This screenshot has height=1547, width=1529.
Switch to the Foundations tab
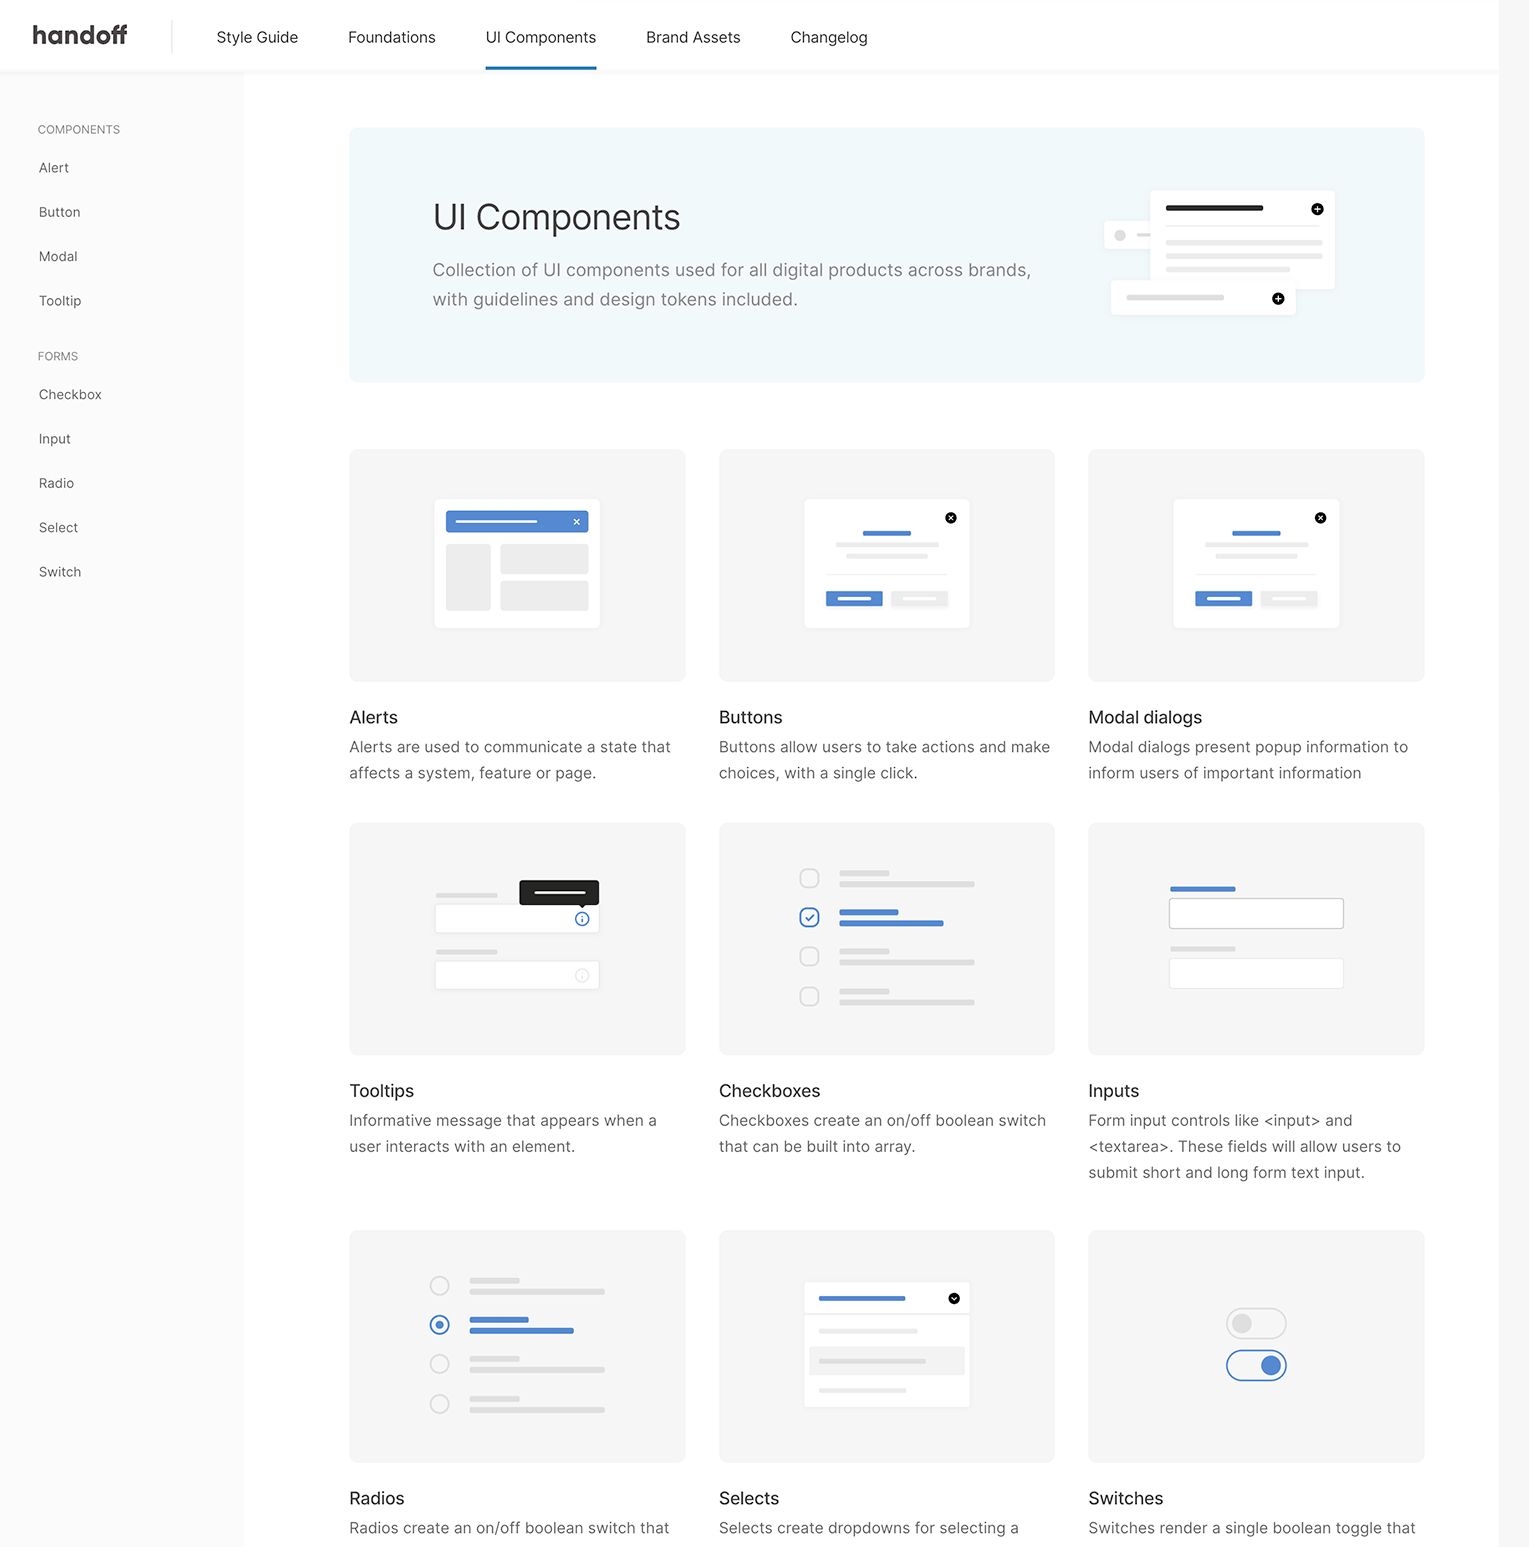(x=391, y=37)
